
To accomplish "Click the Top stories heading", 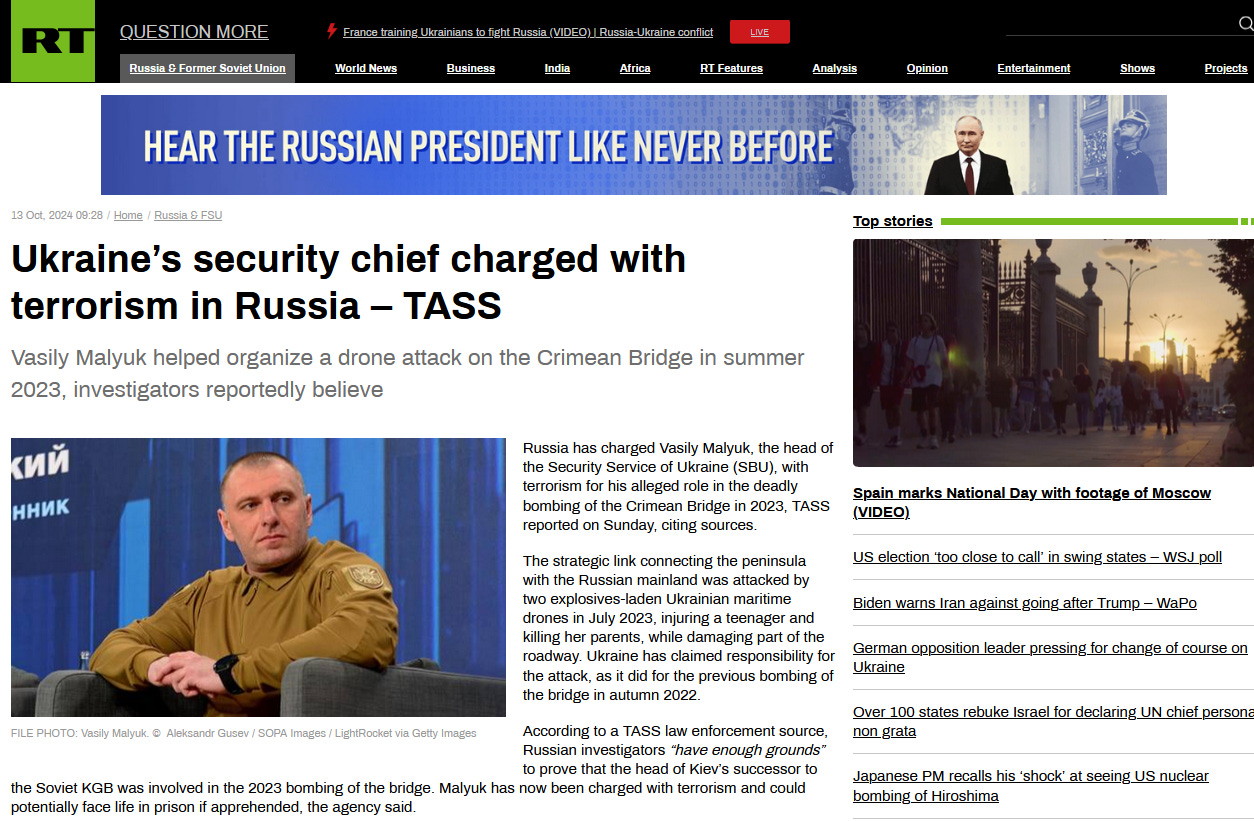I will click(x=892, y=221).
